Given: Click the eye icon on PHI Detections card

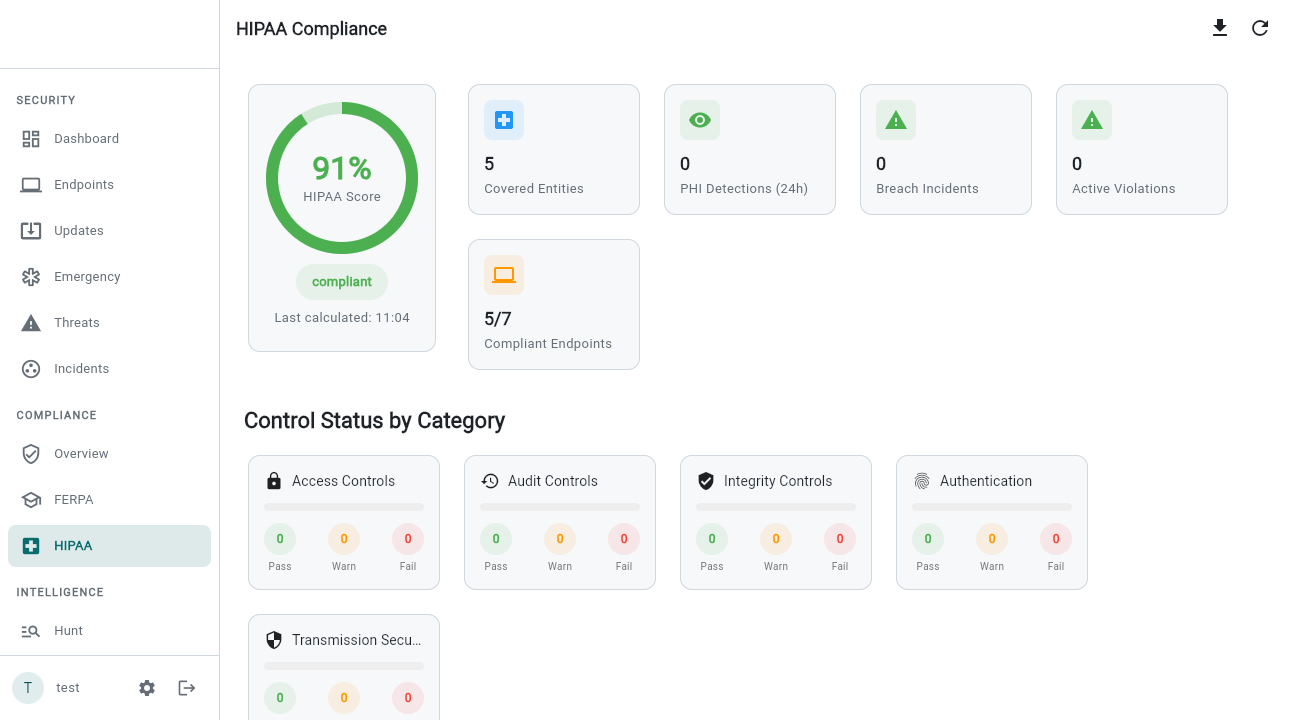Looking at the screenshot, I should click(x=699, y=119).
